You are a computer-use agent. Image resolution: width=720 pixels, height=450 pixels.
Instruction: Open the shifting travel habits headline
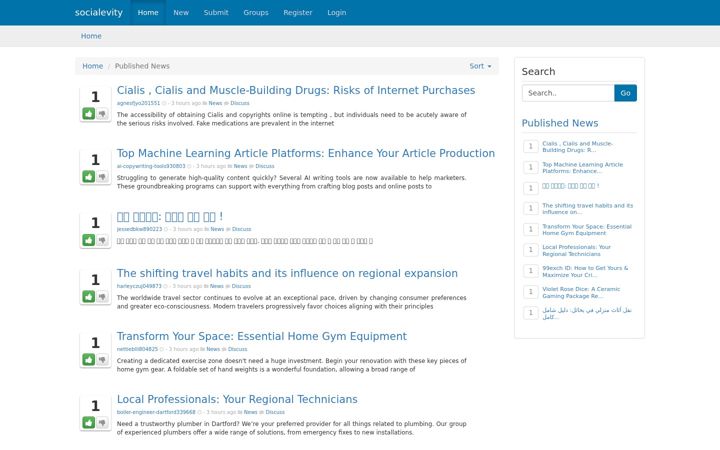click(287, 273)
